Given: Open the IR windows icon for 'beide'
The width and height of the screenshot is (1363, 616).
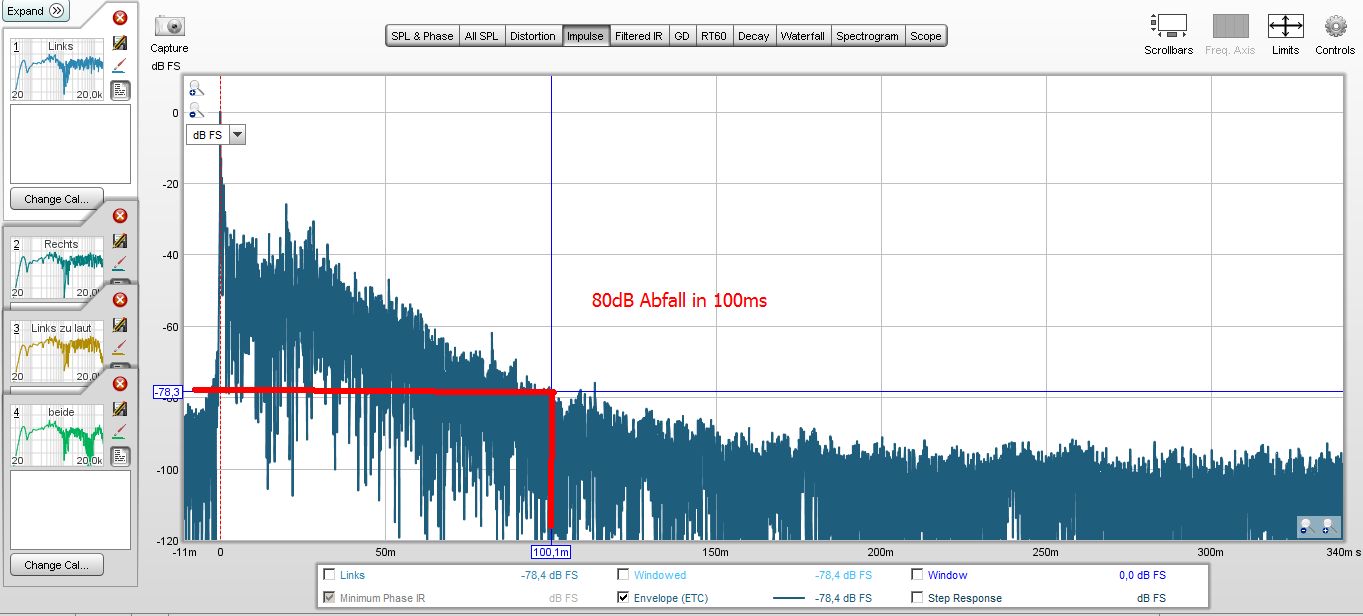Looking at the screenshot, I should 120,409.
